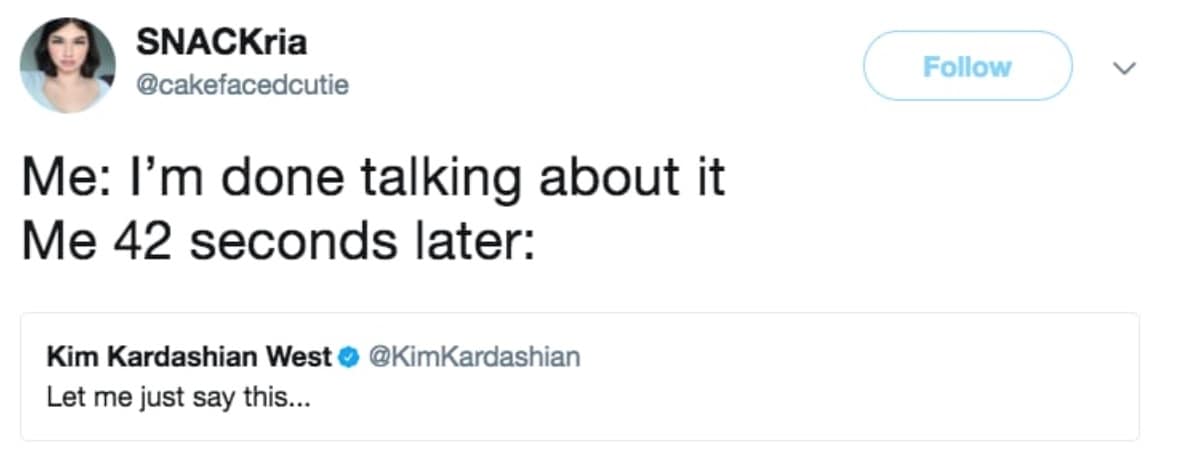Expand the chevron menu beside Follow
This screenshot has width=1178, height=450.
(1125, 68)
